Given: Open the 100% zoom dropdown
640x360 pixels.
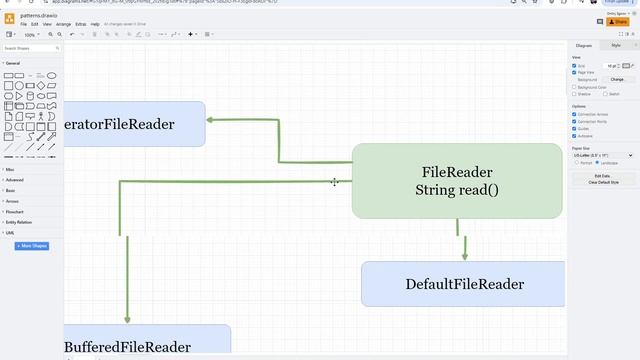Looking at the screenshot, I should point(32,35).
